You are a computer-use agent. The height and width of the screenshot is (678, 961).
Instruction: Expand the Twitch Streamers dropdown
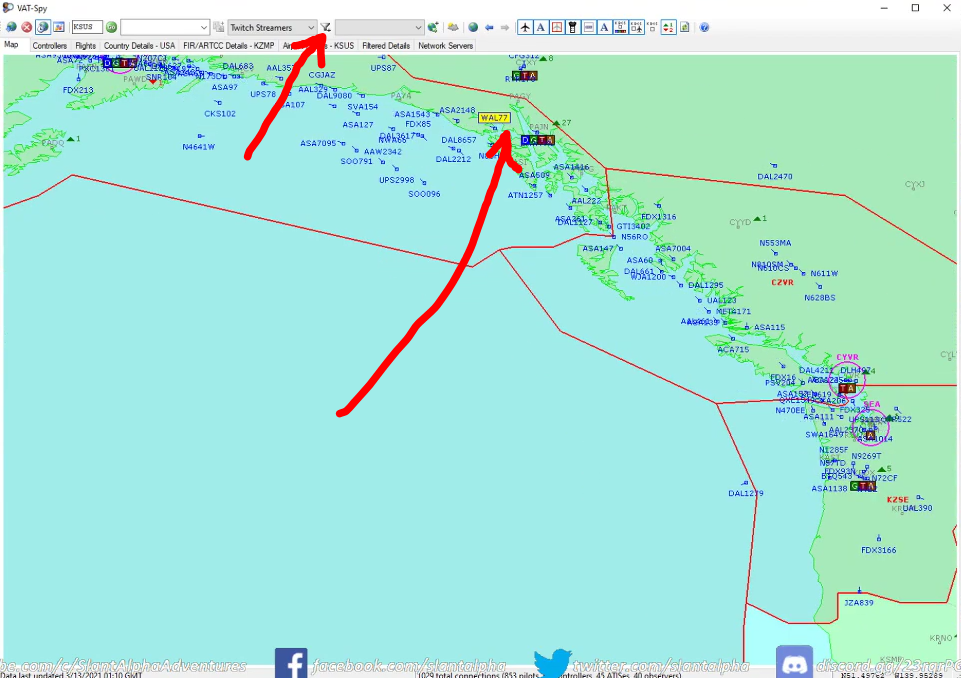[x=311, y=27]
